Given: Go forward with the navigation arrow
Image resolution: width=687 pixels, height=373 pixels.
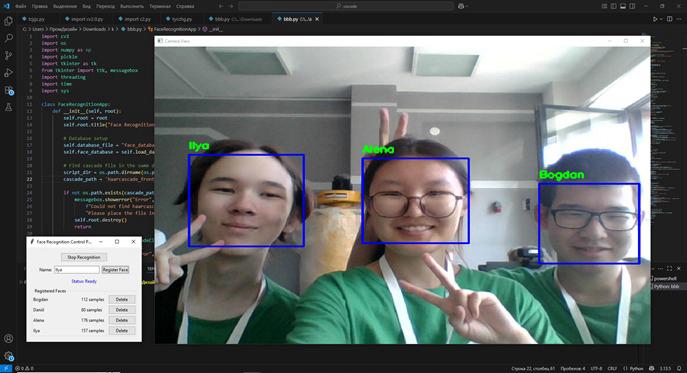Looking at the screenshot, I should pyautogui.click(x=231, y=6).
